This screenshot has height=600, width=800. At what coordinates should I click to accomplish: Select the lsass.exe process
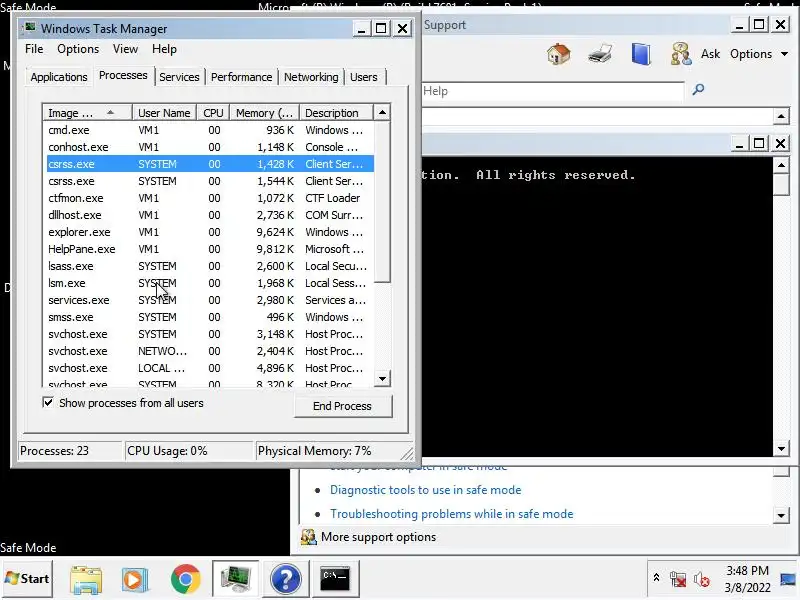208,266
